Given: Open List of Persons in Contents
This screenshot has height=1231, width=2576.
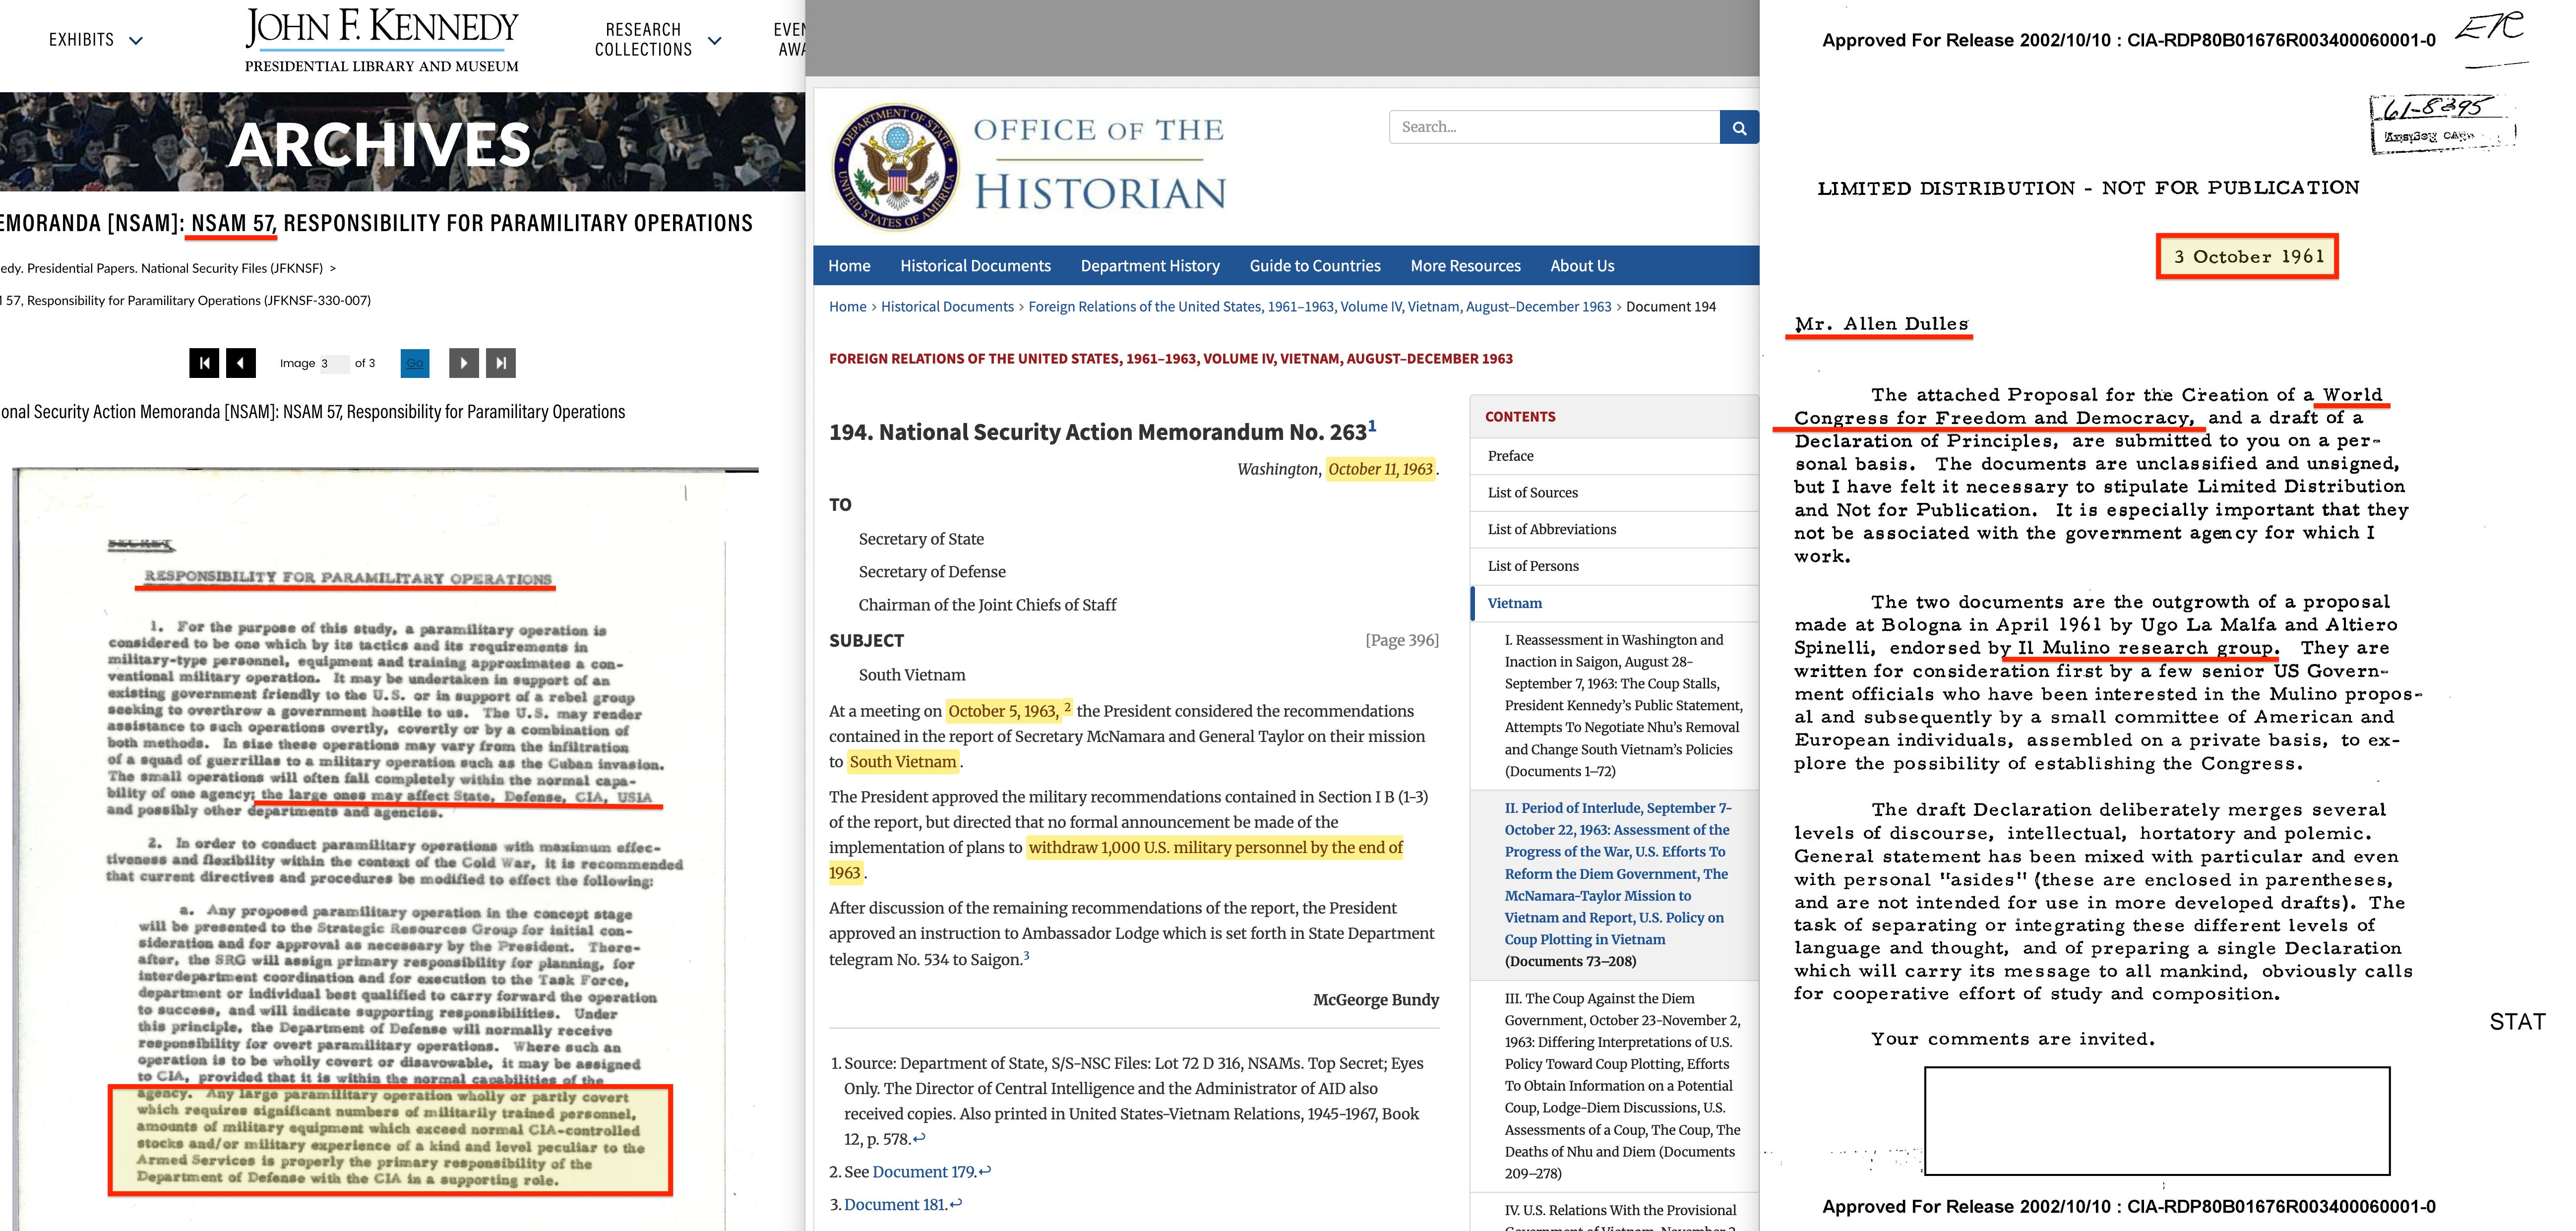Looking at the screenshot, I should coord(1614,566).
